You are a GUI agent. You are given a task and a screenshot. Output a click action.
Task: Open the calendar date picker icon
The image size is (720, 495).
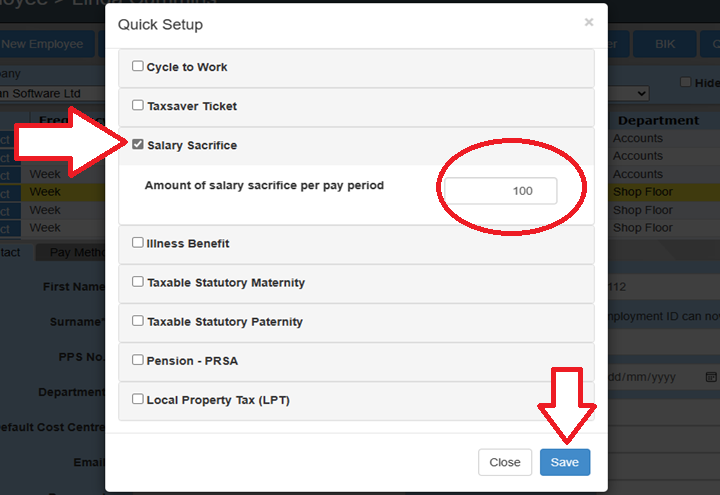pos(711,377)
